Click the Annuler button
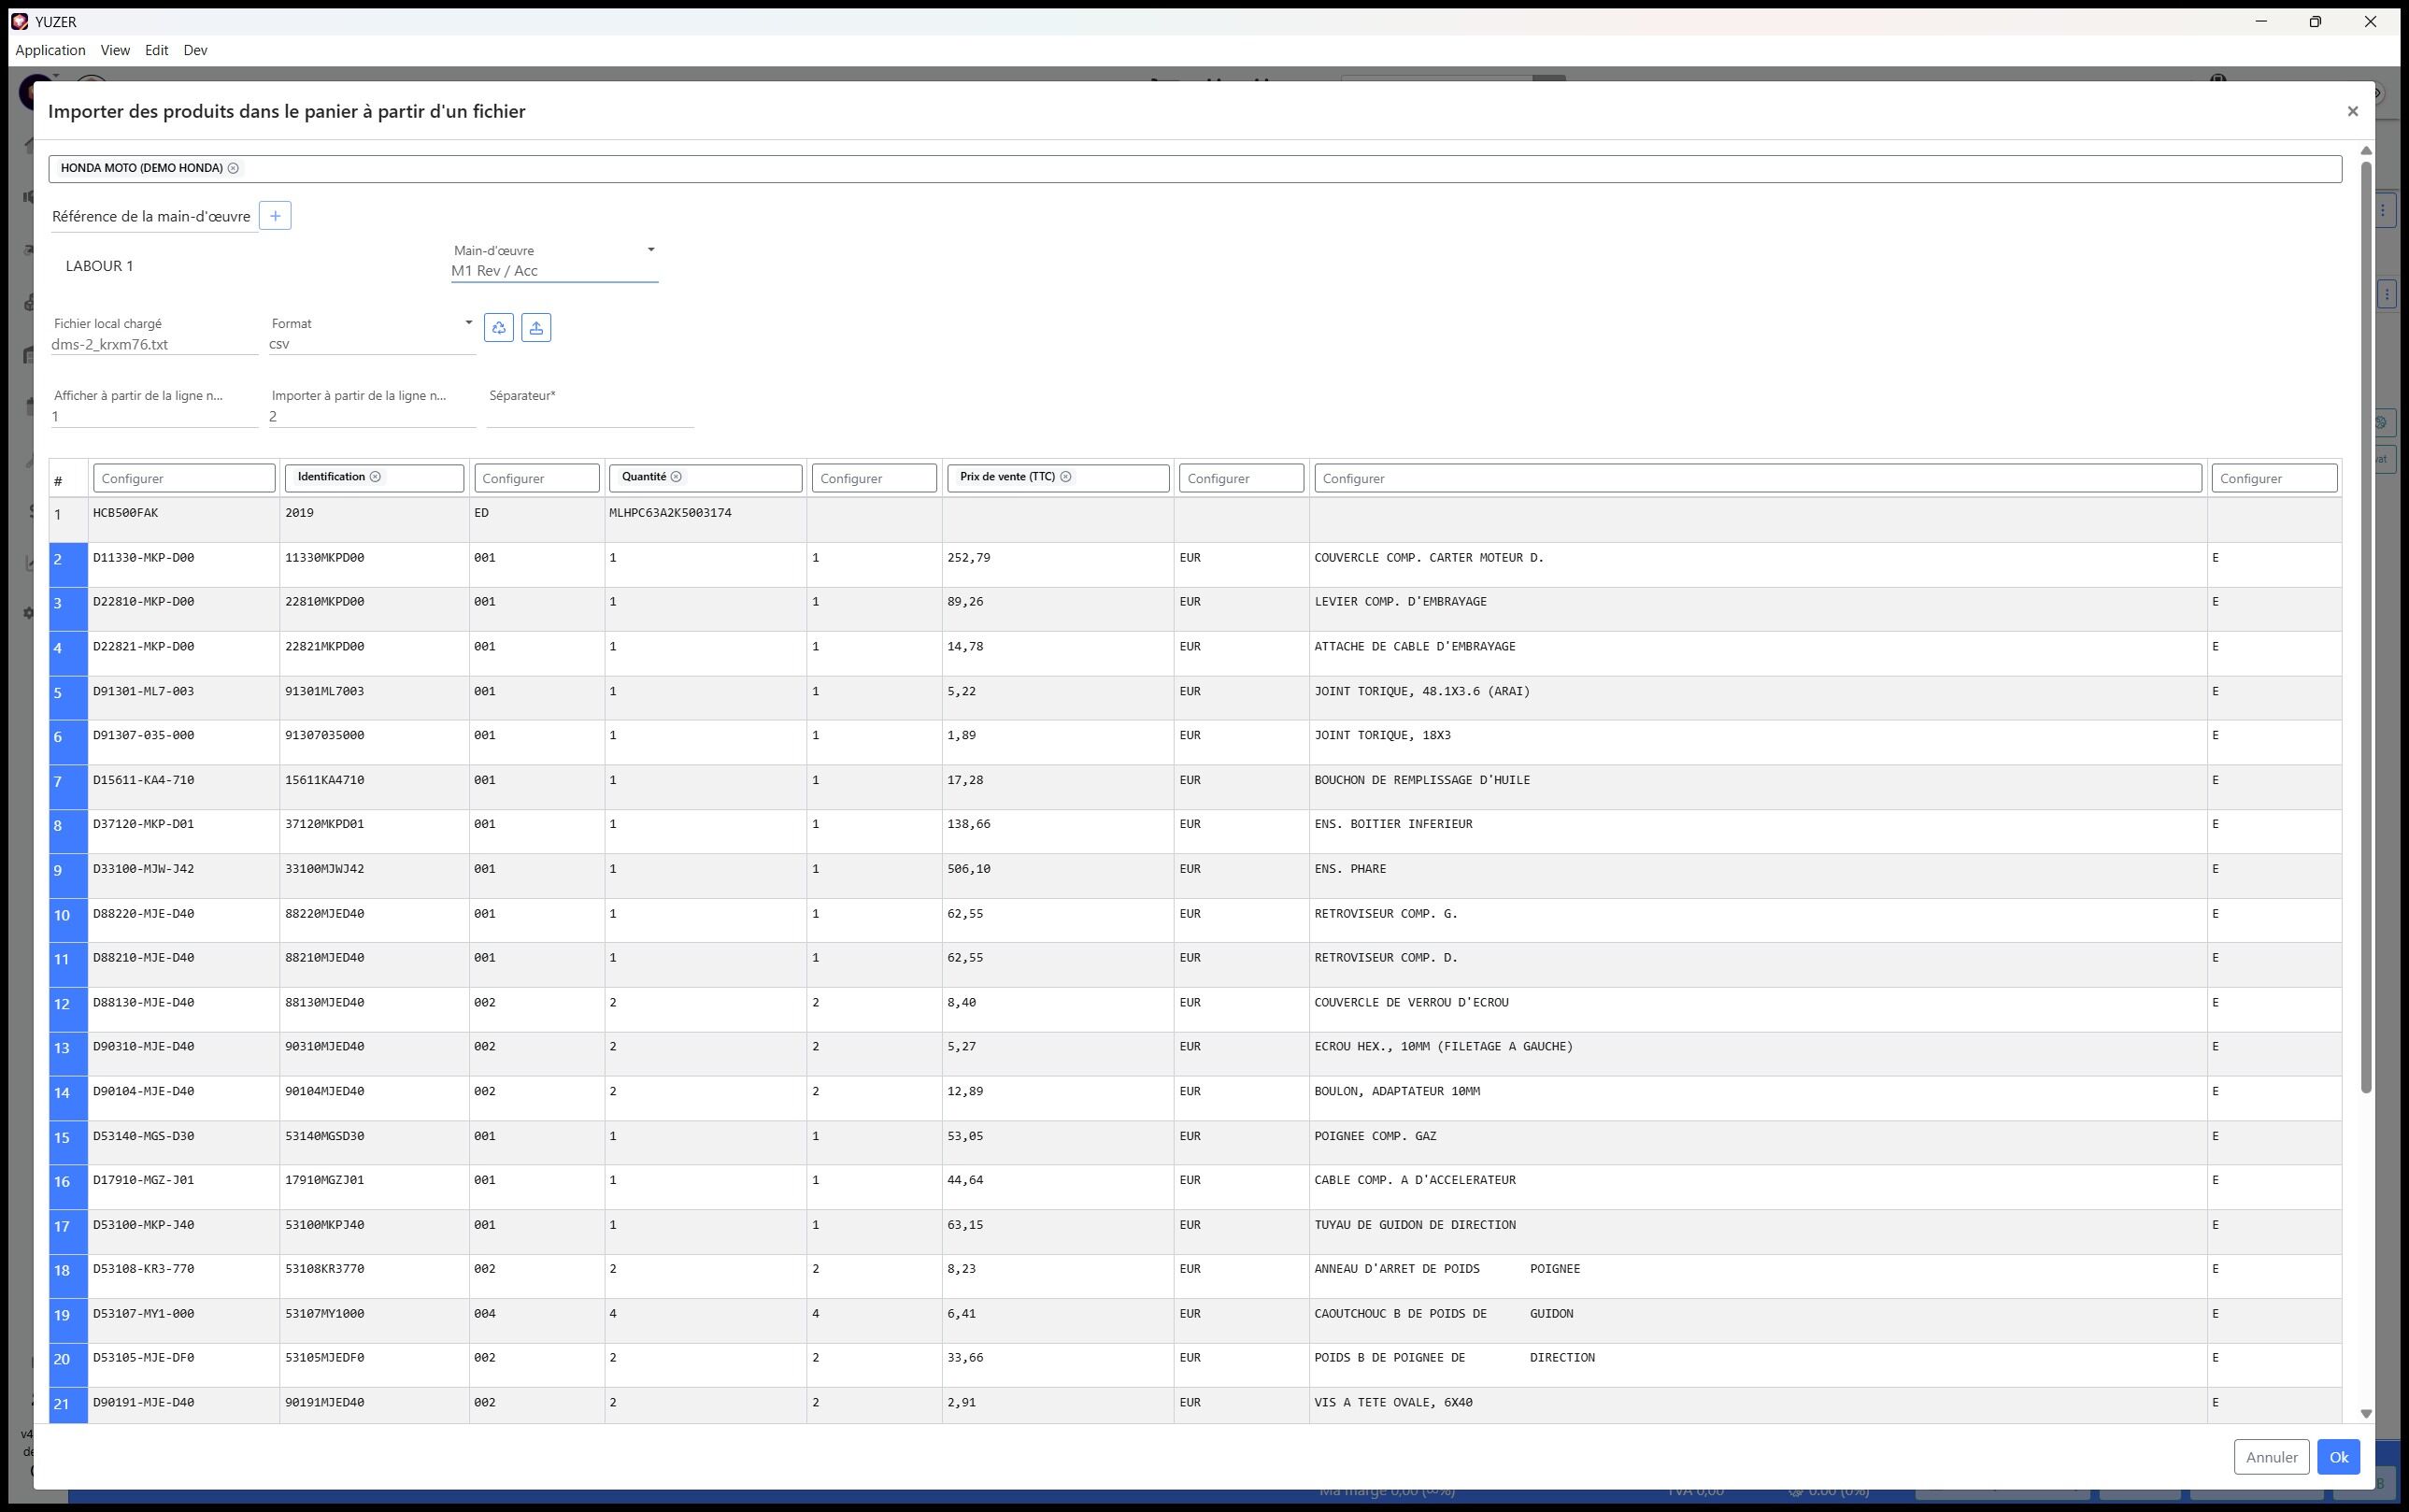This screenshot has width=2409, height=1512. click(x=2271, y=1457)
